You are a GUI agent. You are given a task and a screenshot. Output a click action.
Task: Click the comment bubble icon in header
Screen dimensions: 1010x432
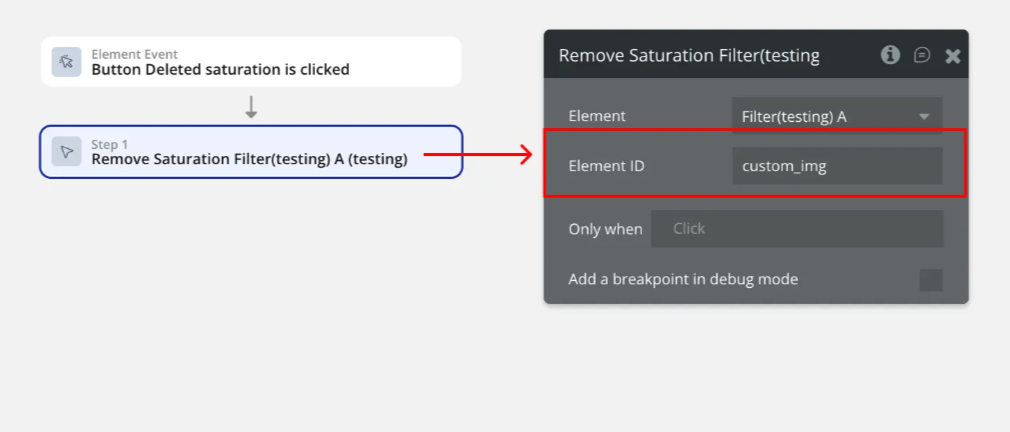922,55
